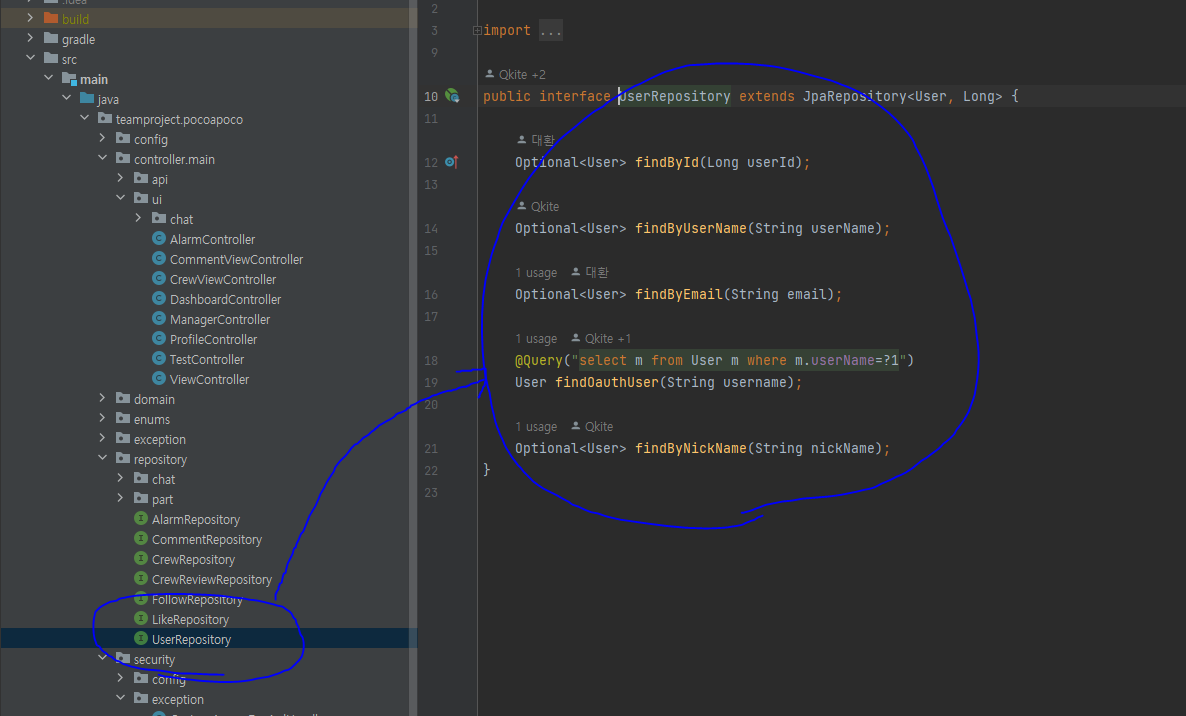Click the overrides gutter icon on line 12
This screenshot has height=716, width=1186.
pos(452,162)
